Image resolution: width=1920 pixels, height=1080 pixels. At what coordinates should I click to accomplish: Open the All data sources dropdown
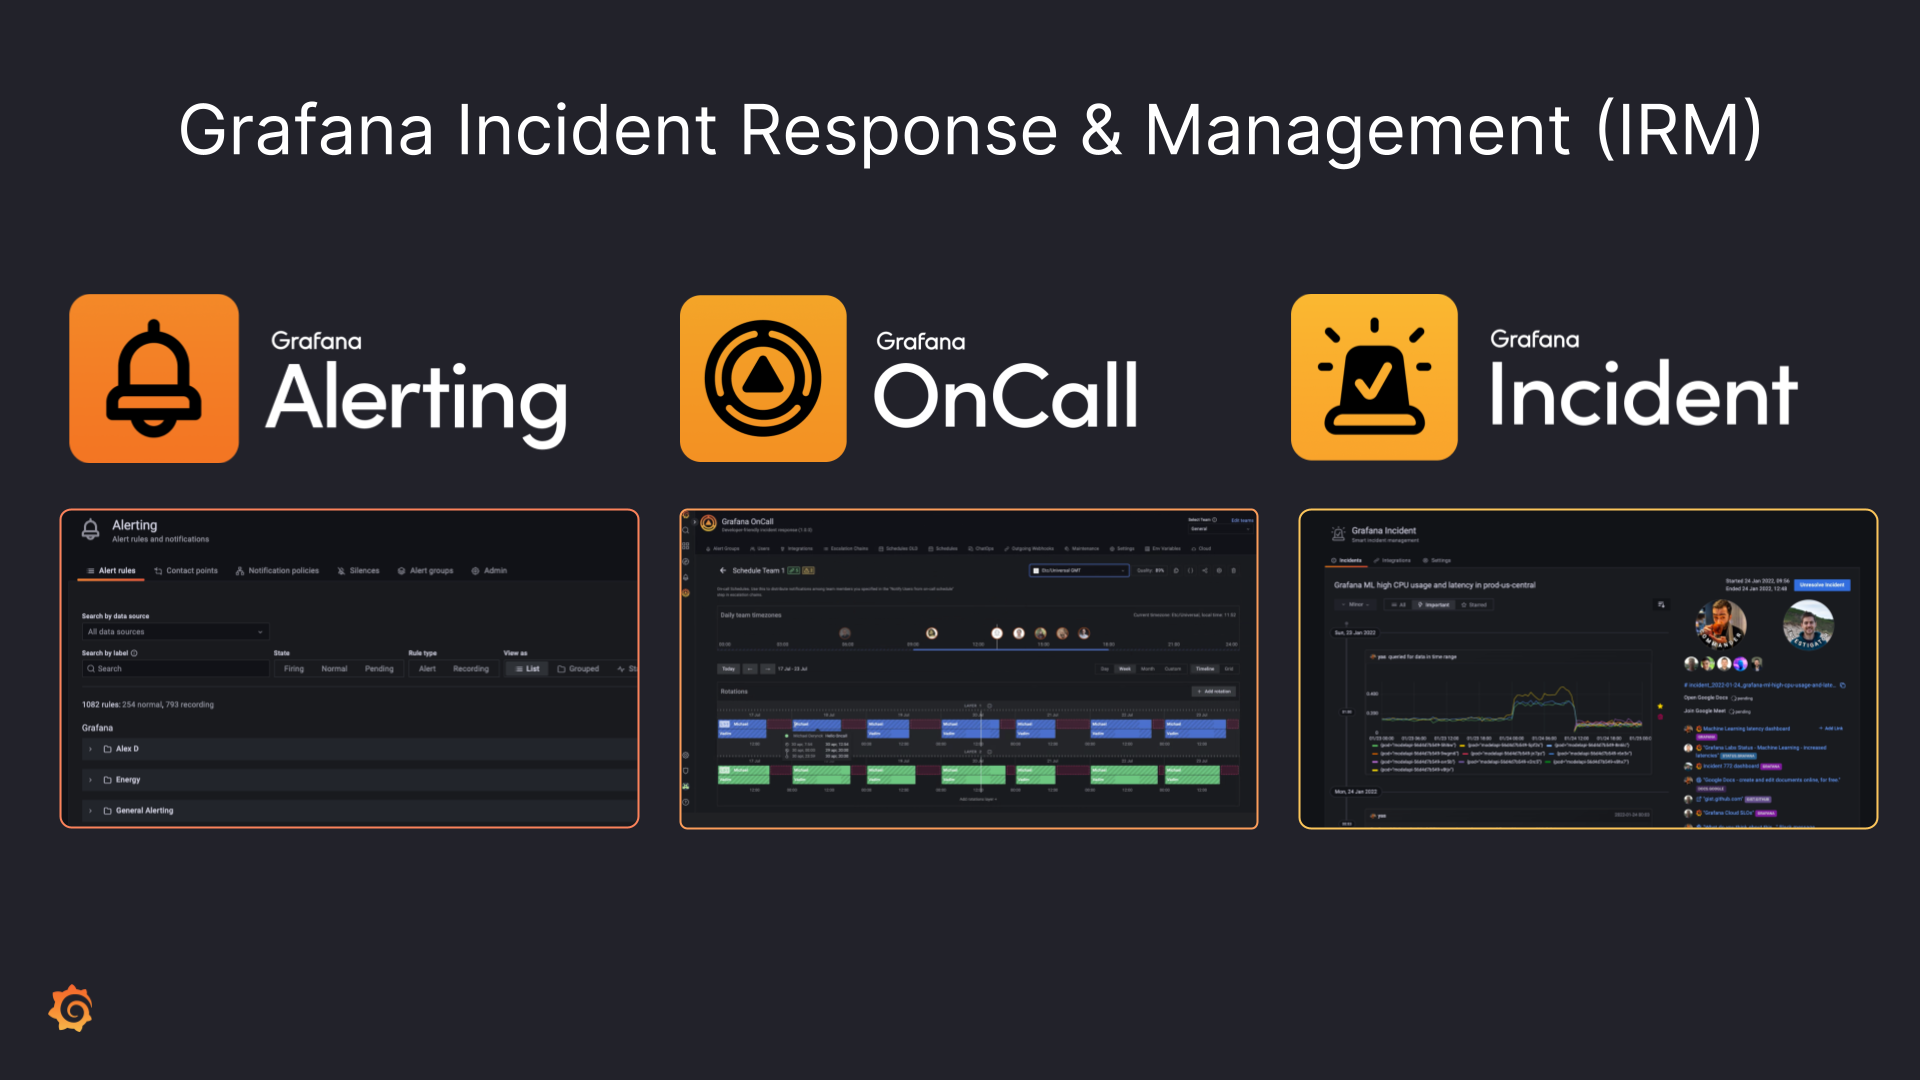175,632
